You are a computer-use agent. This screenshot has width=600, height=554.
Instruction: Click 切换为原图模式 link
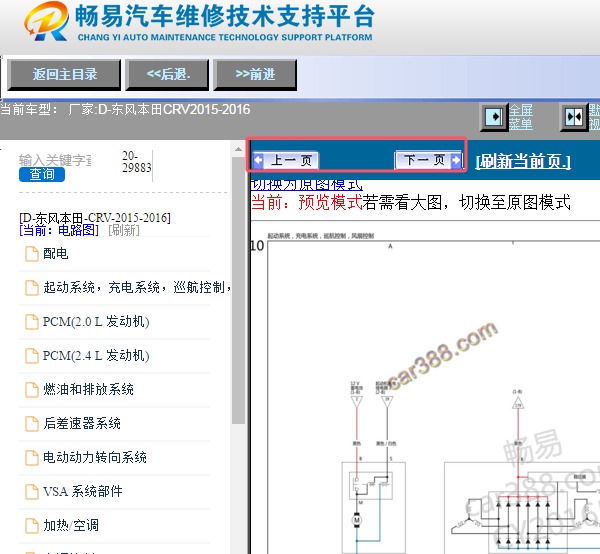306,185
